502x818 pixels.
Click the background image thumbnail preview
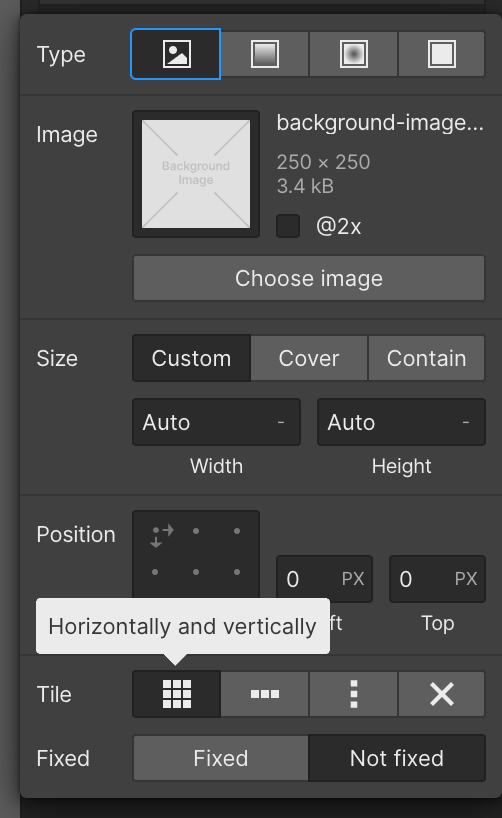pyautogui.click(x=196, y=174)
